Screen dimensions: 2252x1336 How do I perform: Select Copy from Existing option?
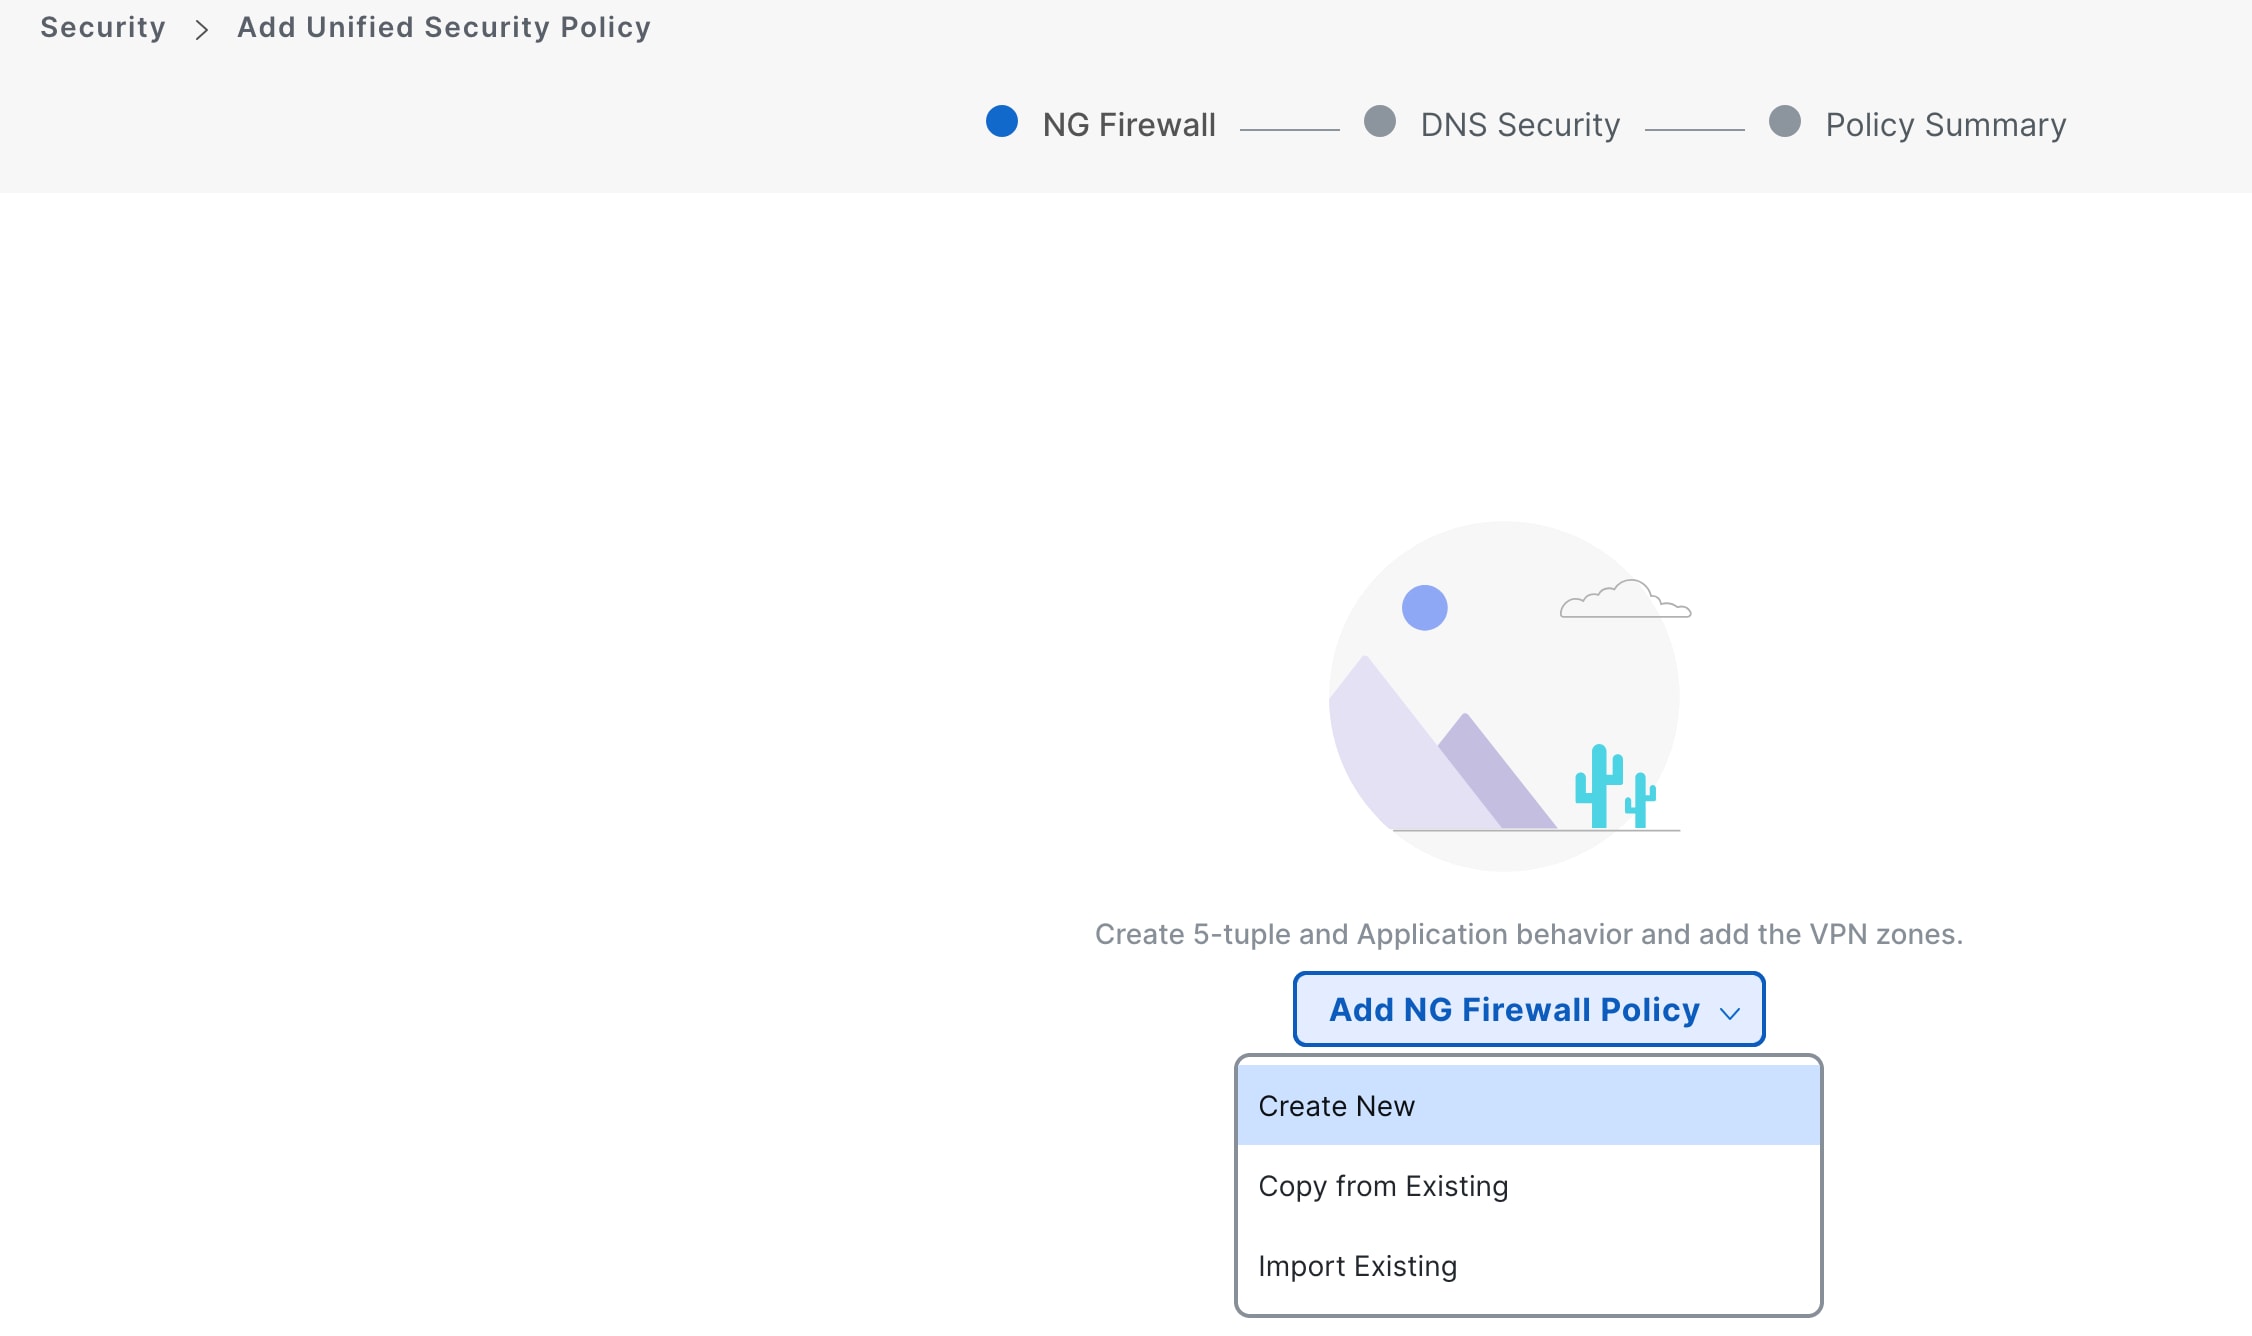pos(1383,1186)
